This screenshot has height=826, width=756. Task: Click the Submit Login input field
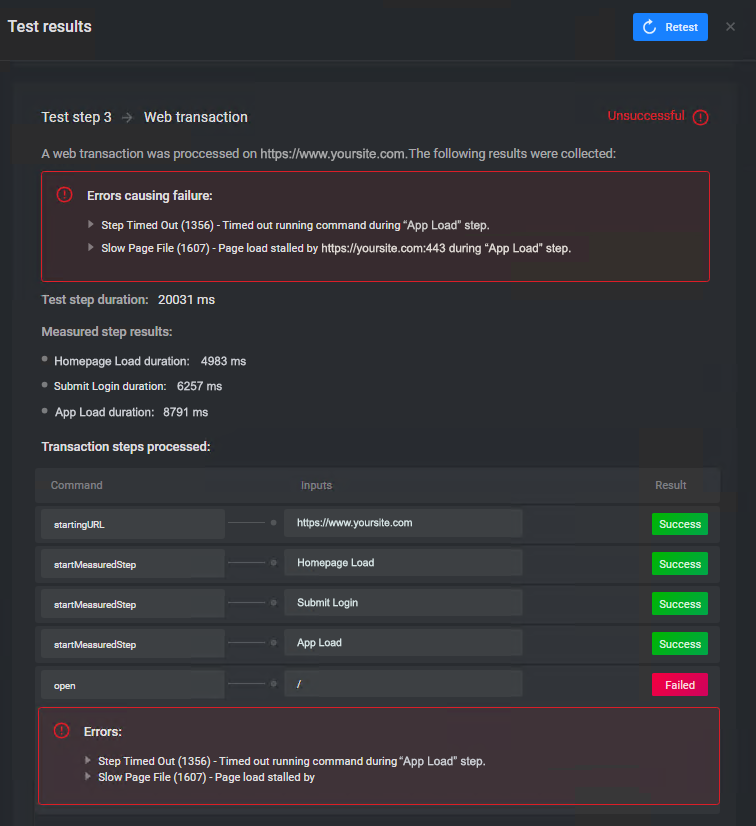tap(403, 603)
